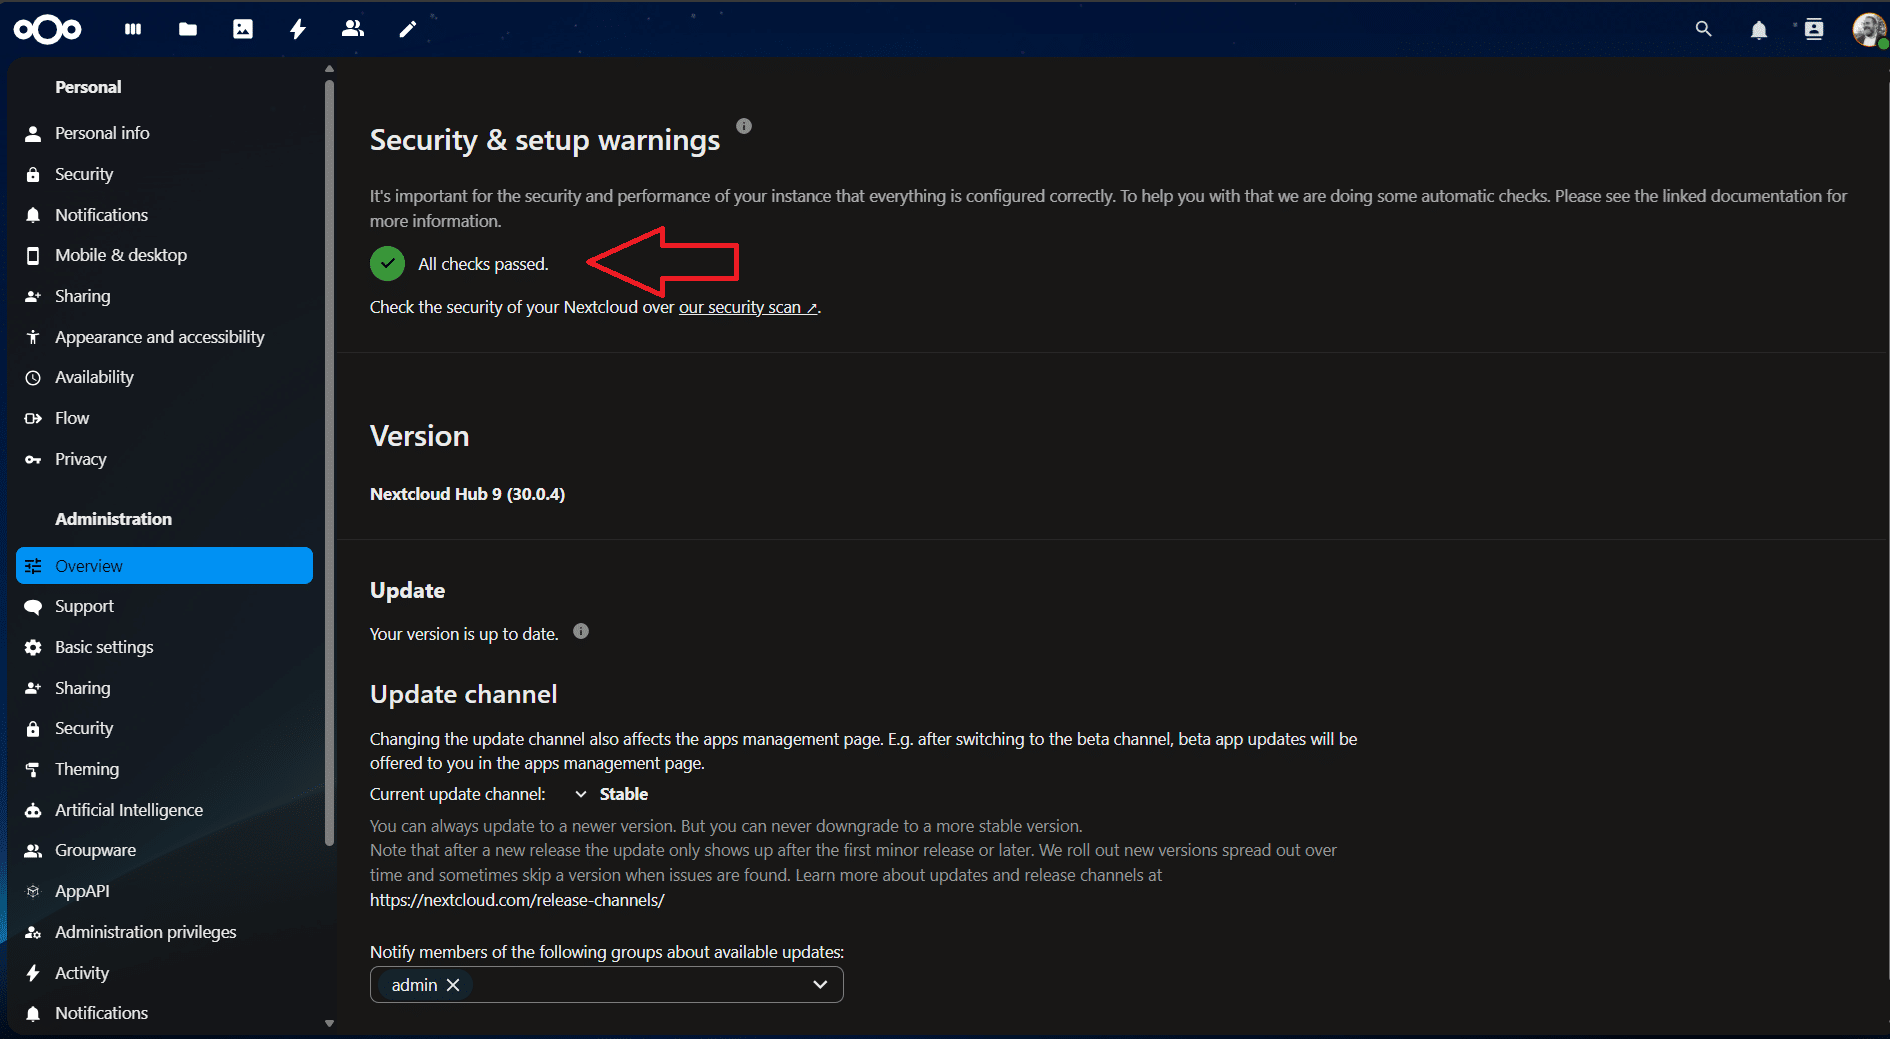
Task: Click the search magnifier icon
Action: (1703, 29)
